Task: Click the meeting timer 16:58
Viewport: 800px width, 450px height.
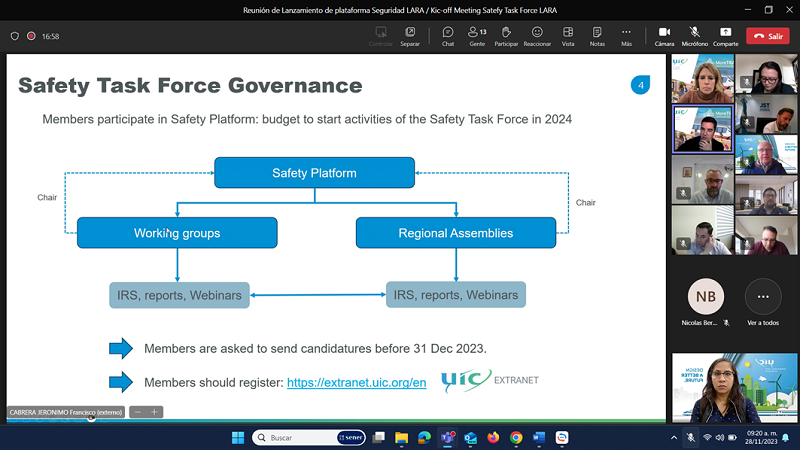Action: click(x=51, y=36)
